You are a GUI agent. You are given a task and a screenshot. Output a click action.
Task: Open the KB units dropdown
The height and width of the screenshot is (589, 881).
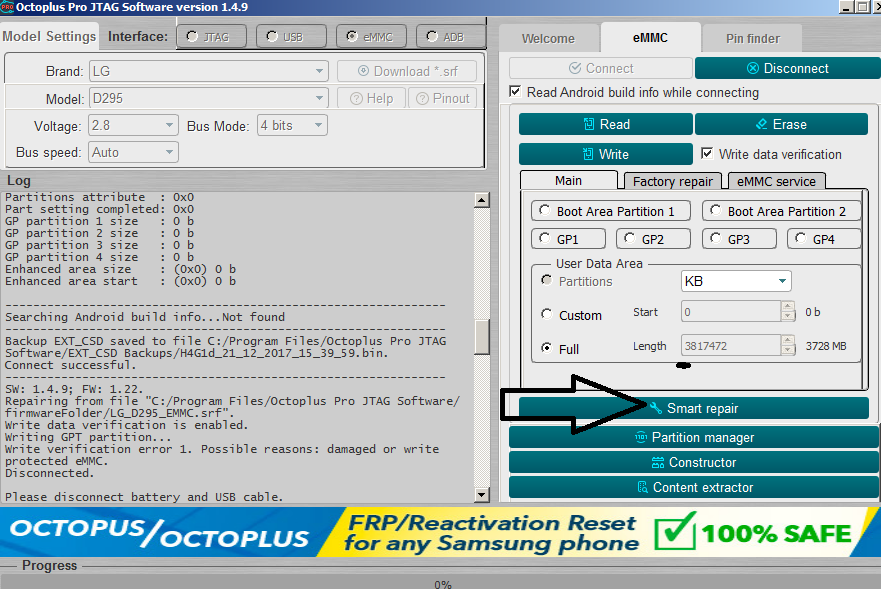point(736,281)
